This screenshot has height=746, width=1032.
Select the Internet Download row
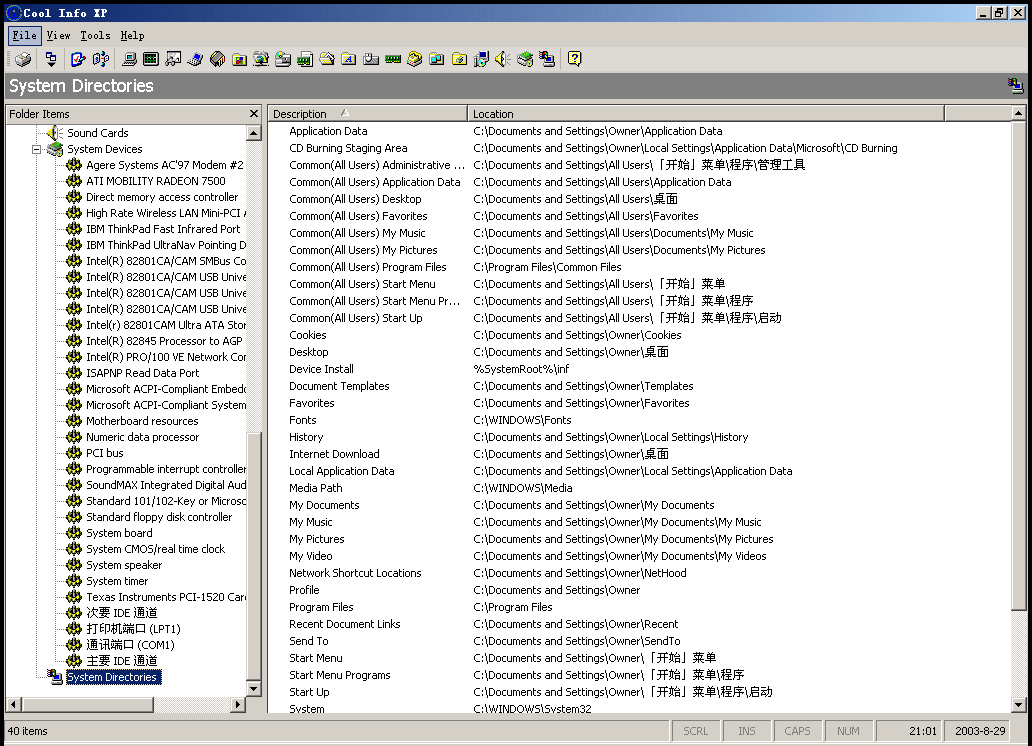coord(638,454)
